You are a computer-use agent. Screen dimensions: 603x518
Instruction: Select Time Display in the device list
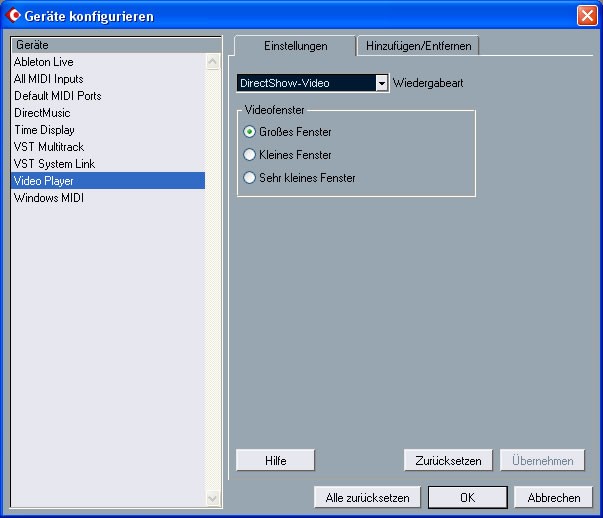coord(108,130)
